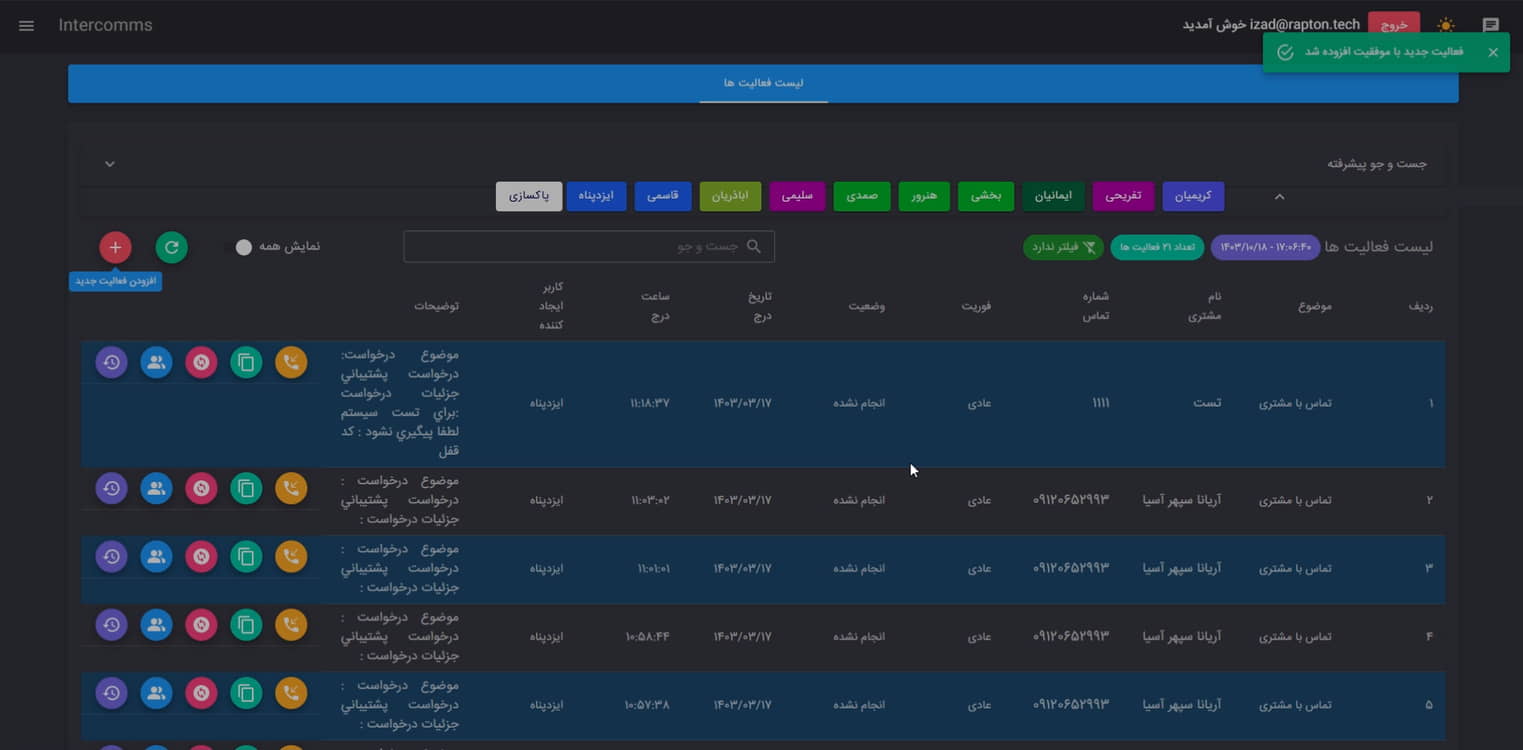
Task: Collapse the user filter chips with up chevron
Action: point(1279,196)
